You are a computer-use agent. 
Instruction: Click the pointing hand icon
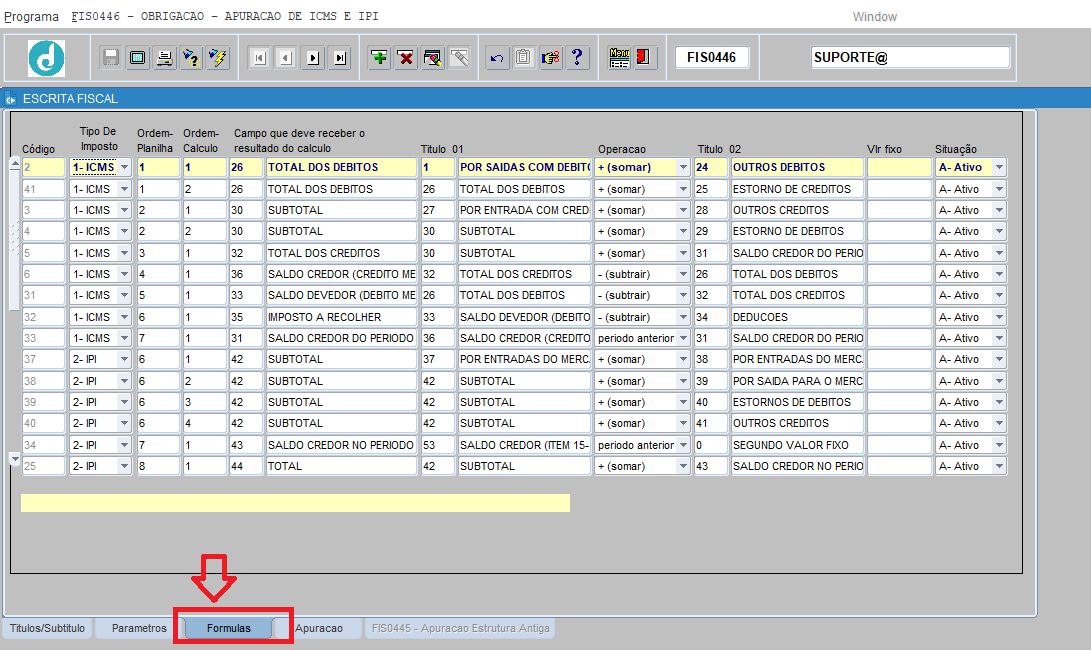pos(550,58)
